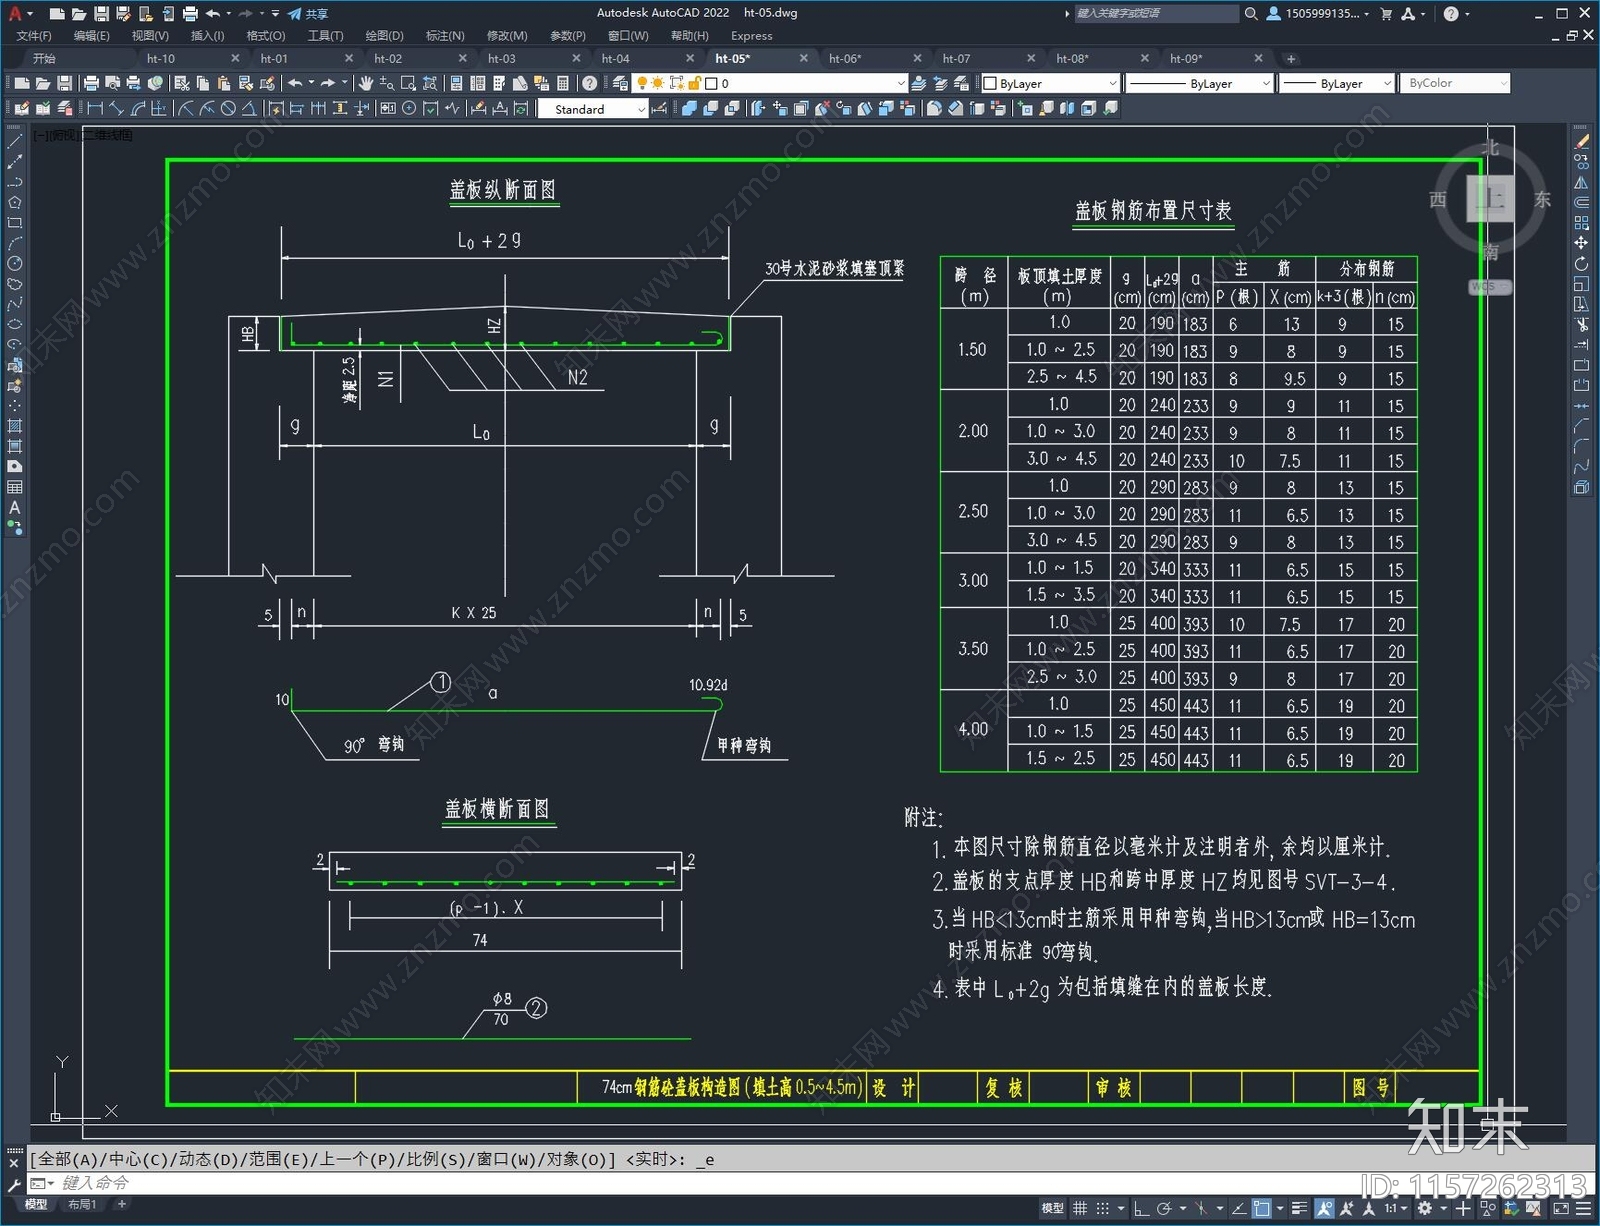Open the Customization menu in status bar
The image size is (1600, 1226).
tap(1584, 1208)
